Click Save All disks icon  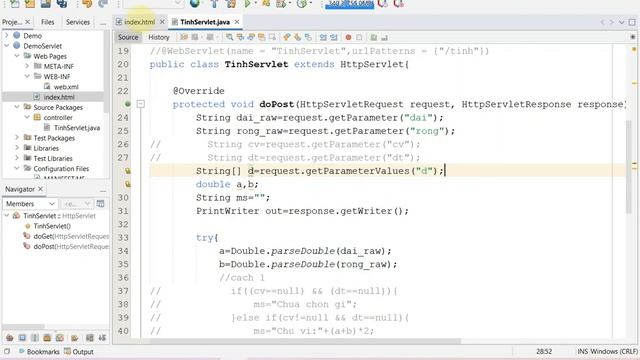[62, 4]
